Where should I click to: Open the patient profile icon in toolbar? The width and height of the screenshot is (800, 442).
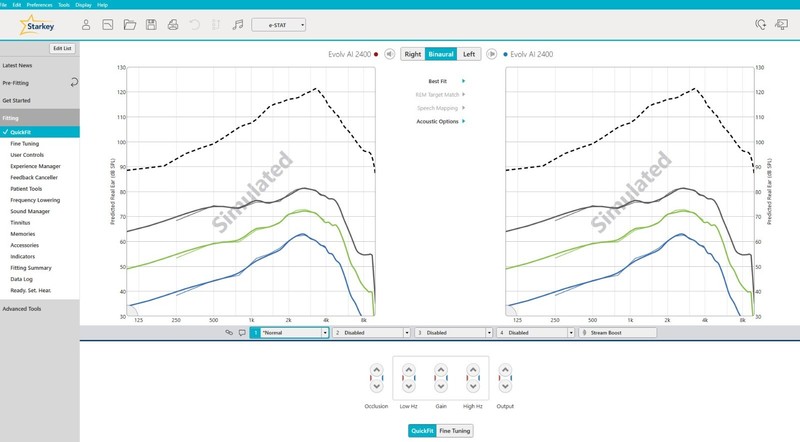(x=86, y=24)
